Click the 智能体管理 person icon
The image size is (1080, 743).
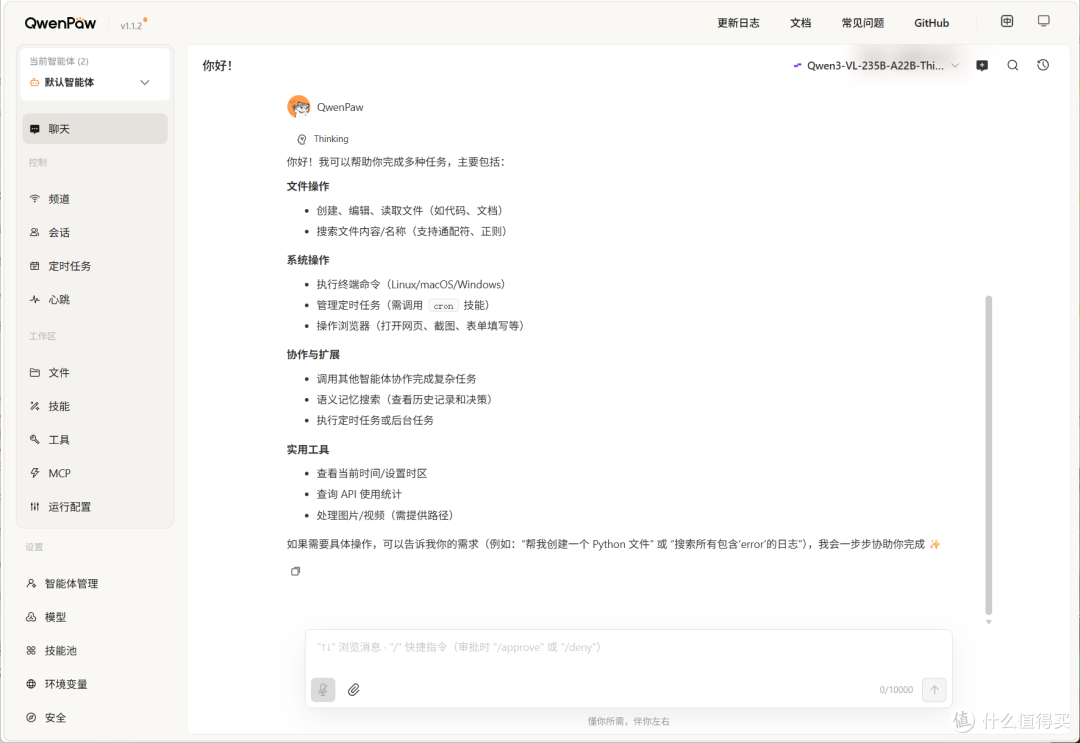click(x=31, y=583)
